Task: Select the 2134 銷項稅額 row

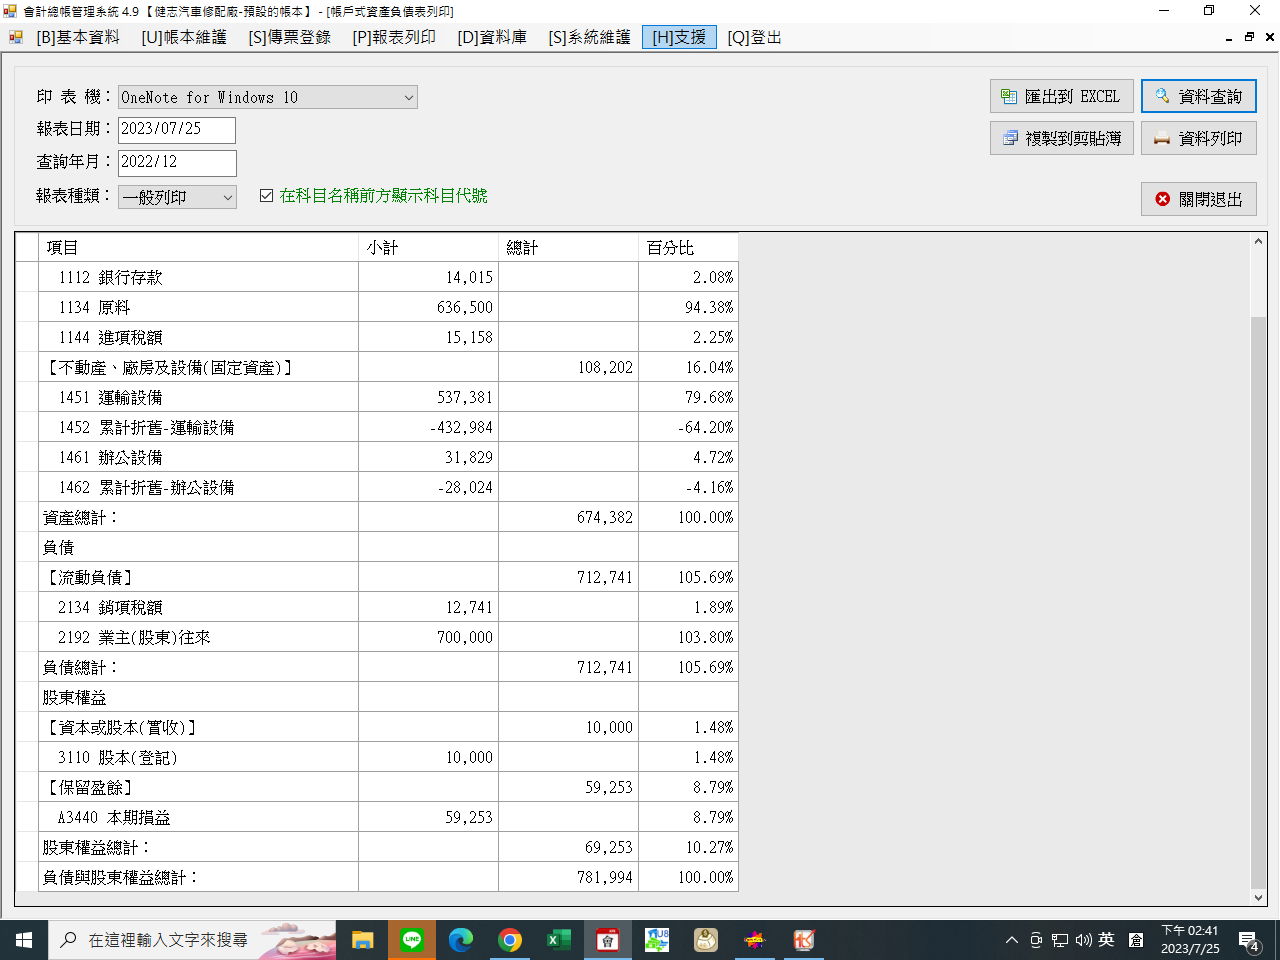Action: [x=378, y=607]
